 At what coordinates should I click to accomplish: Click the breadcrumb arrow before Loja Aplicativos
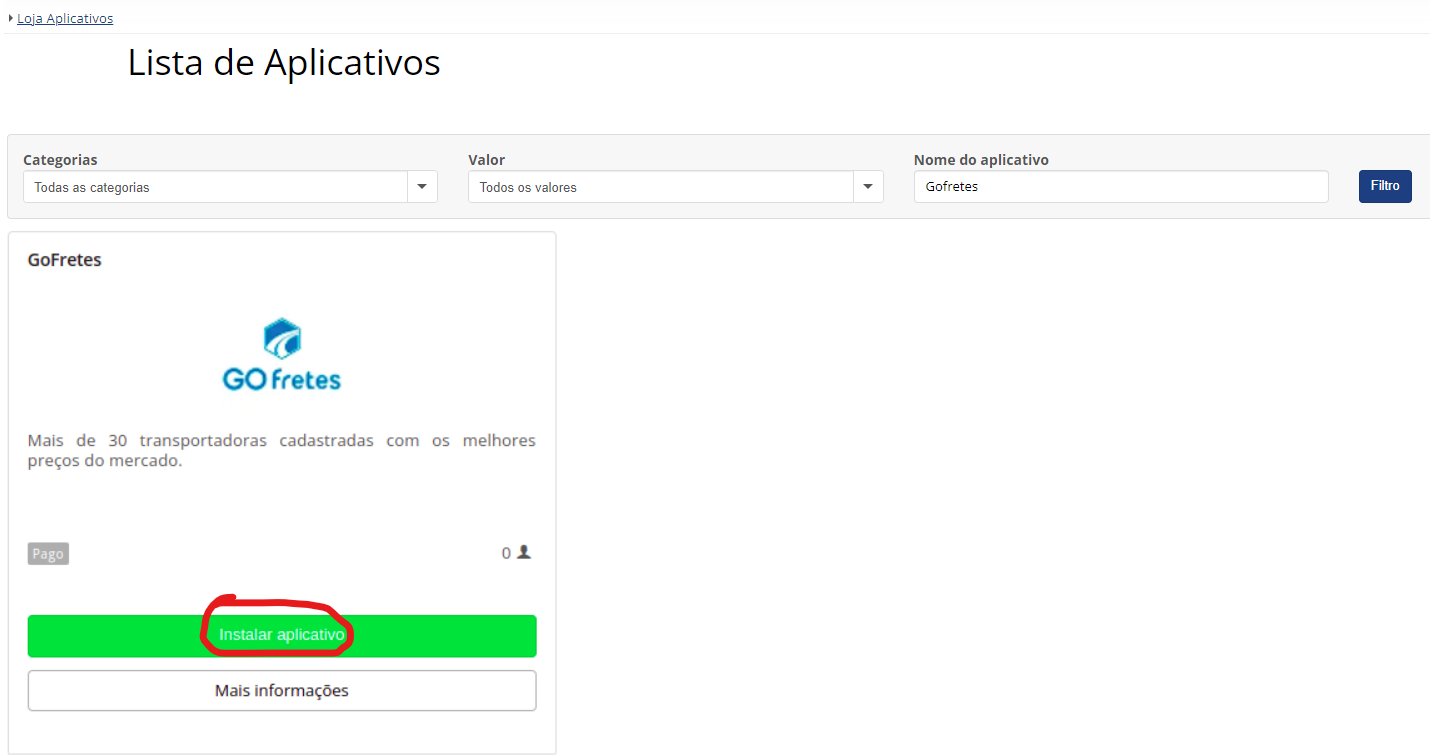click(x=10, y=18)
